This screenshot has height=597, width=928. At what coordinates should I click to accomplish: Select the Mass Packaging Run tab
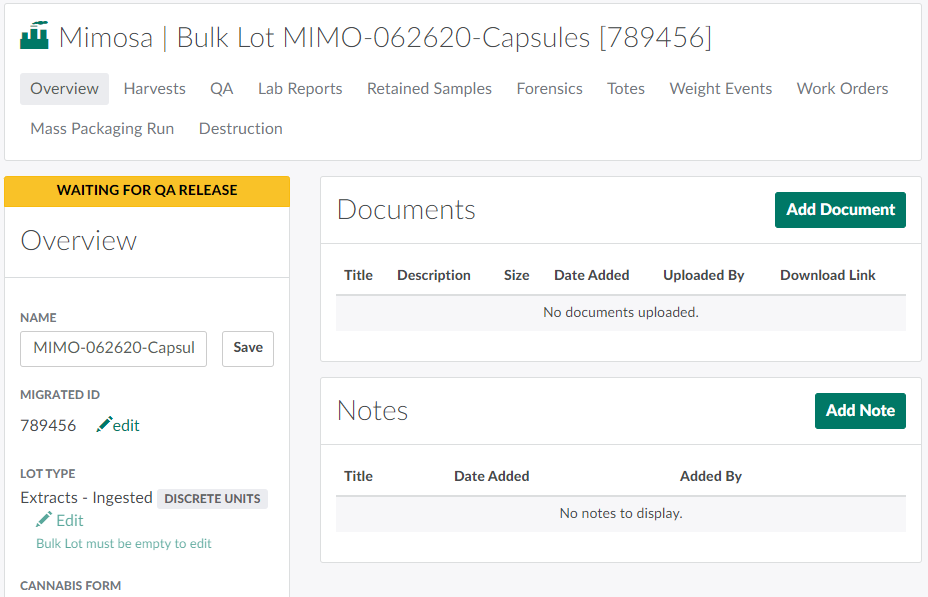coord(102,129)
